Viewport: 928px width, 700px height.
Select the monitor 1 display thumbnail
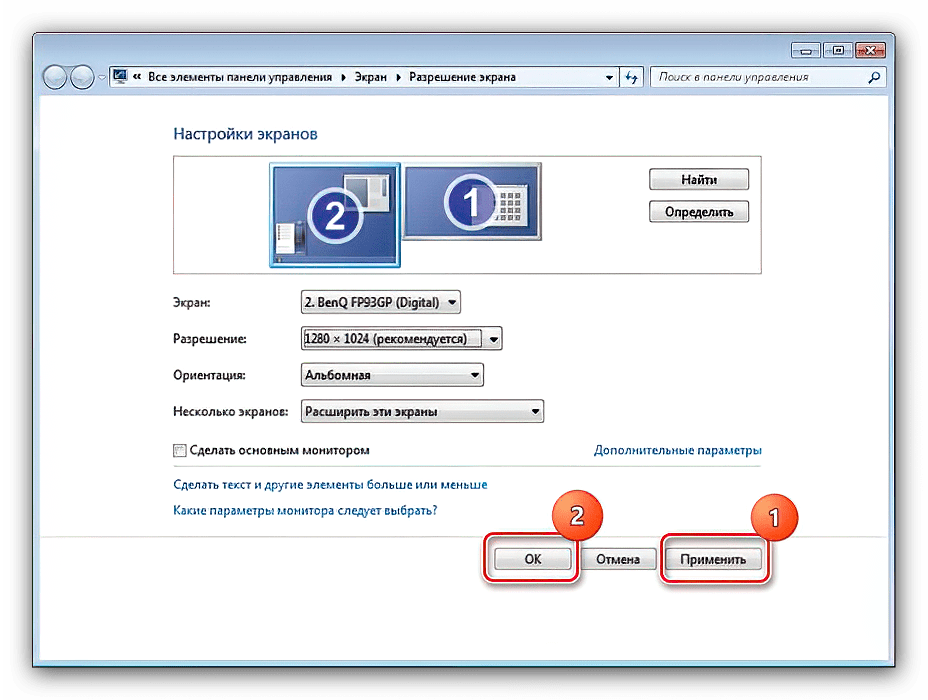click(x=472, y=203)
